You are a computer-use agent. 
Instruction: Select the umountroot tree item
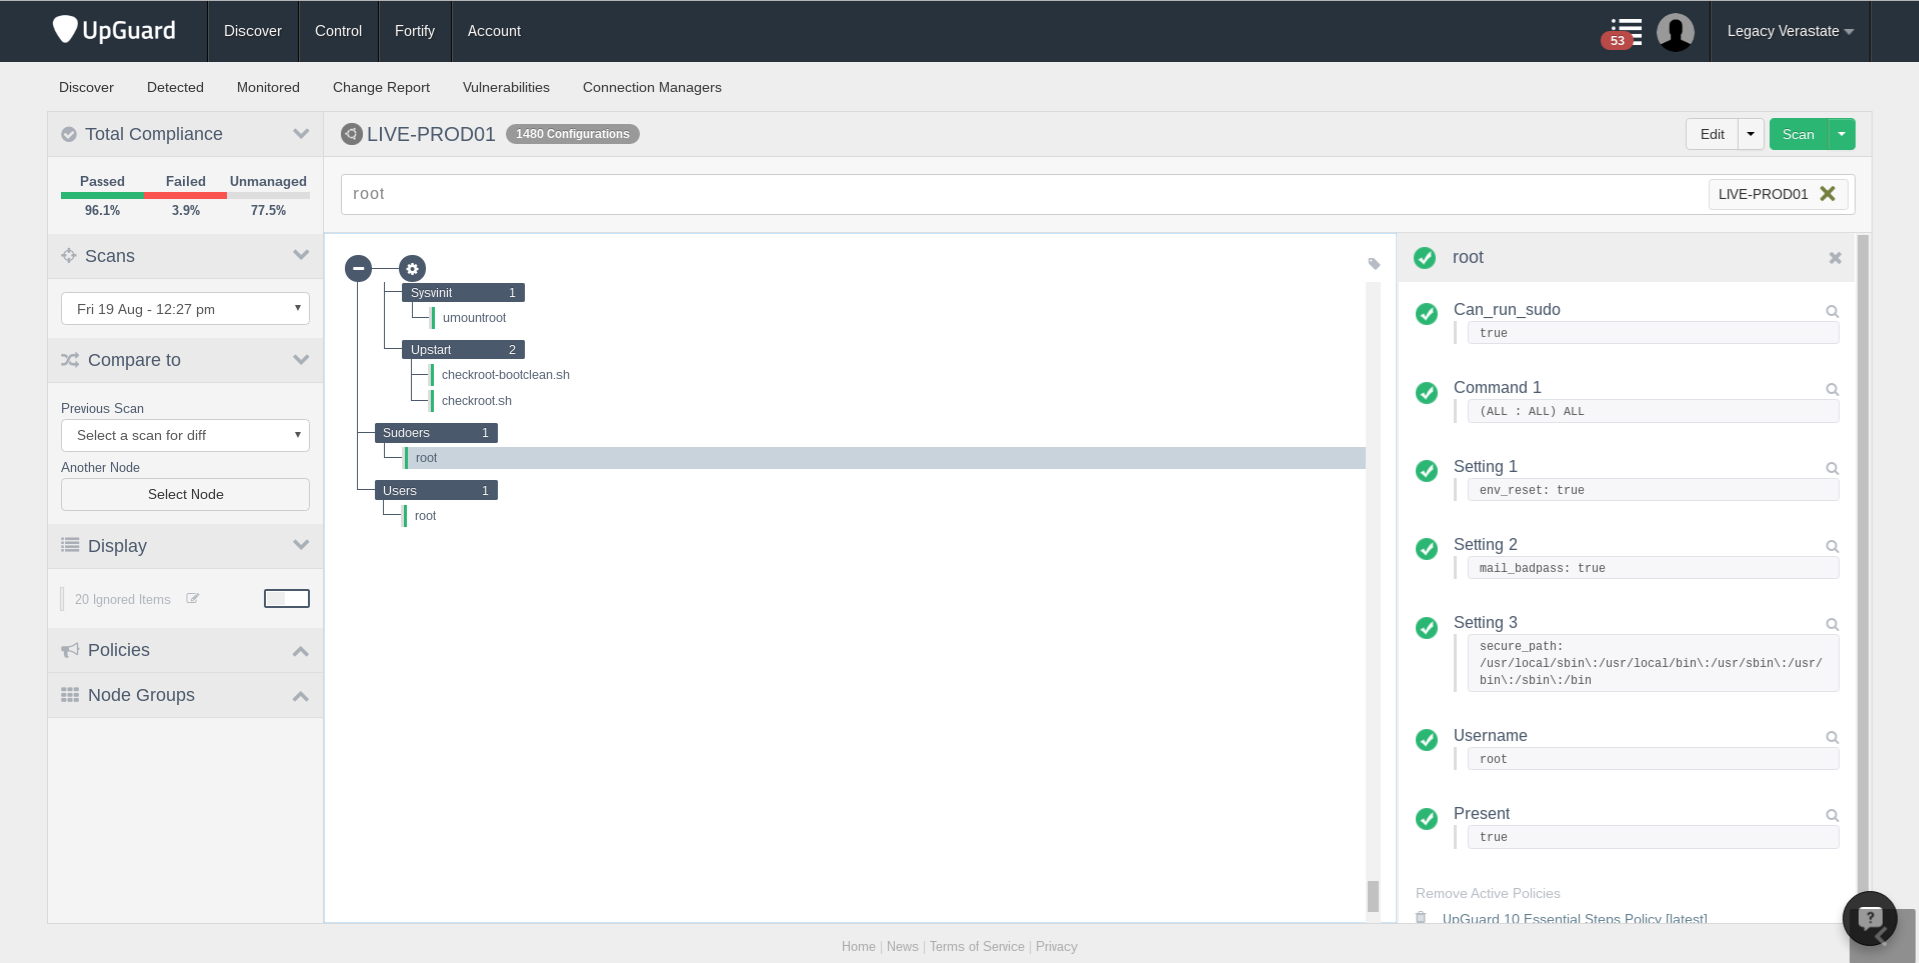(x=474, y=318)
